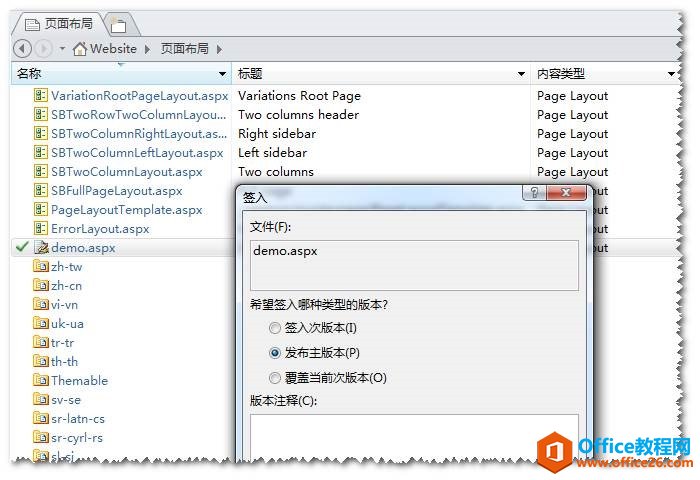Click the demo.aspx checked-out file icon
The image size is (700, 480).
pyautogui.click(x=41, y=247)
